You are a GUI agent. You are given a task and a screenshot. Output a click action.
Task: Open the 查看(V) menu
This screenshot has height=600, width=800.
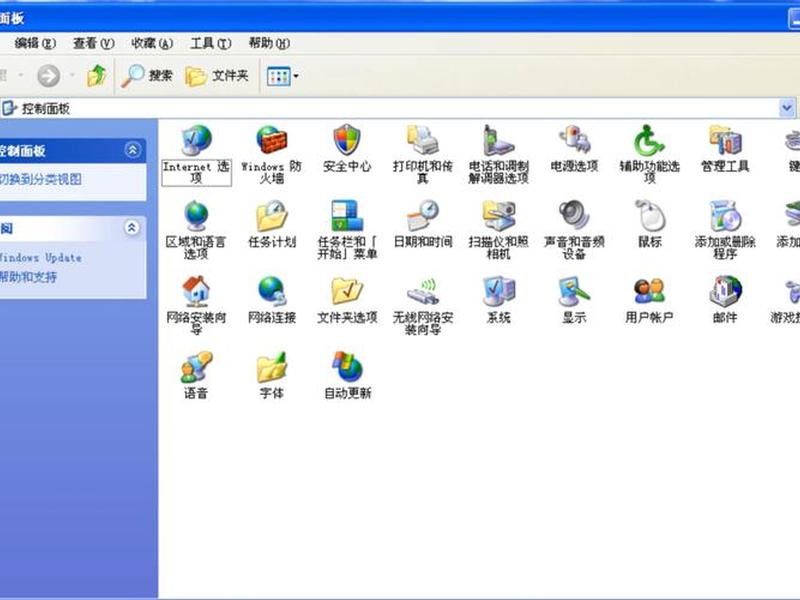93,43
